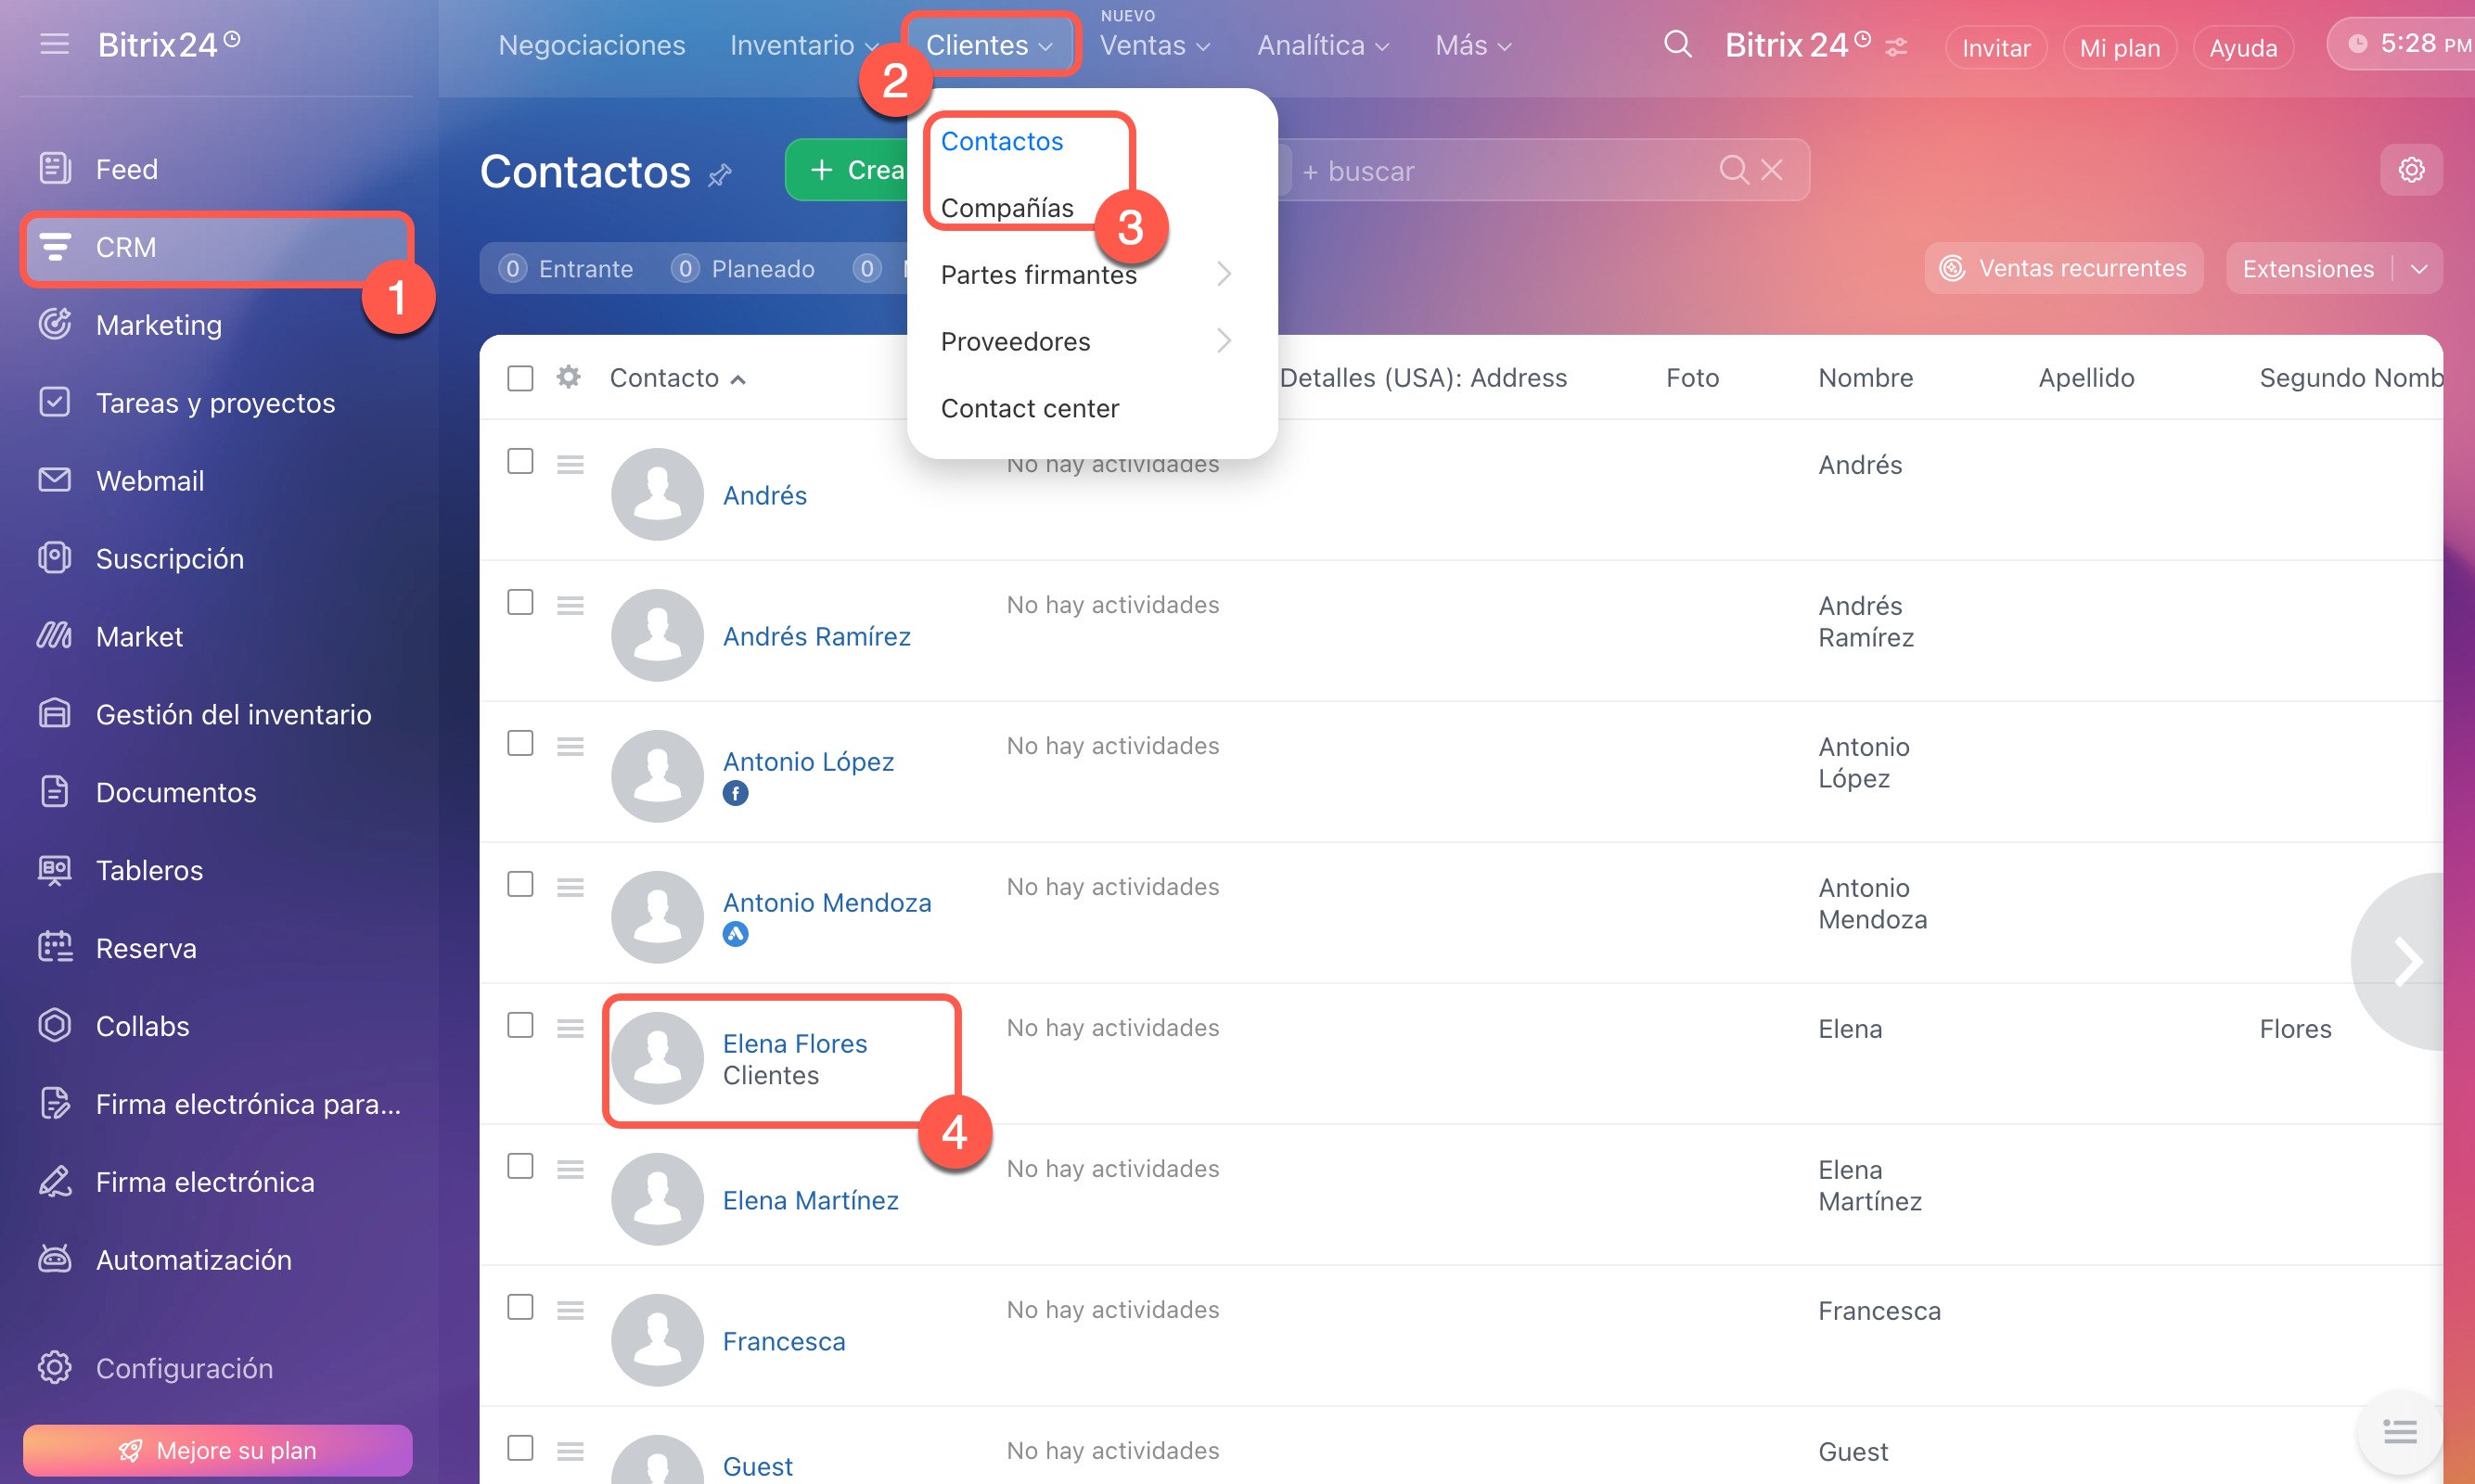The height and width of the screenshot is (1484, 2475).
Task: Select Compañías from the Clientes menu
Action: pos(1006,208)
